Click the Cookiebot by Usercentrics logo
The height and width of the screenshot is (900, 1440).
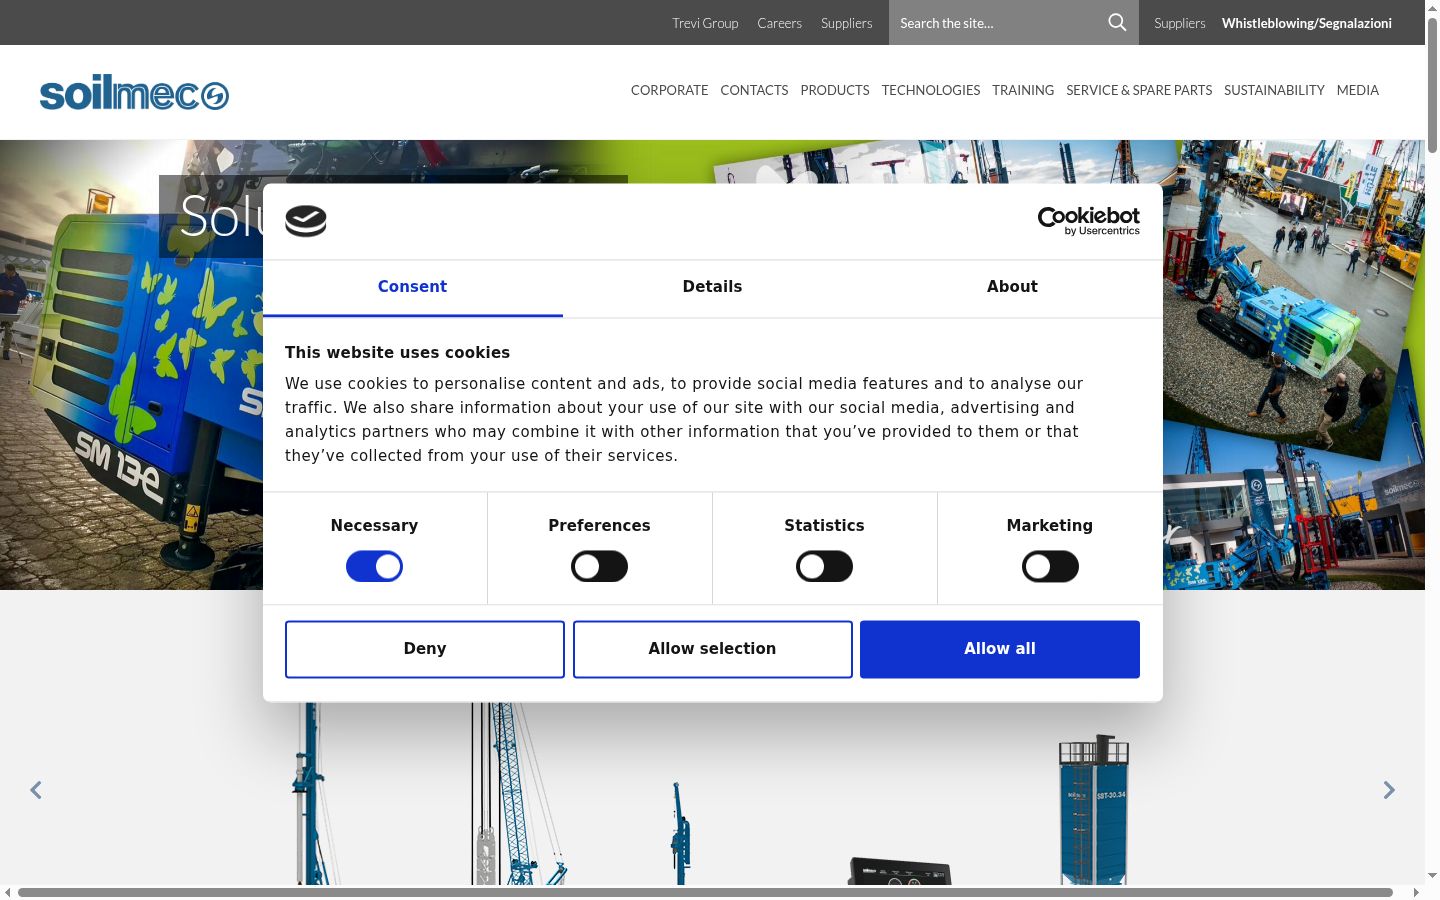[x=1088, y=221]
